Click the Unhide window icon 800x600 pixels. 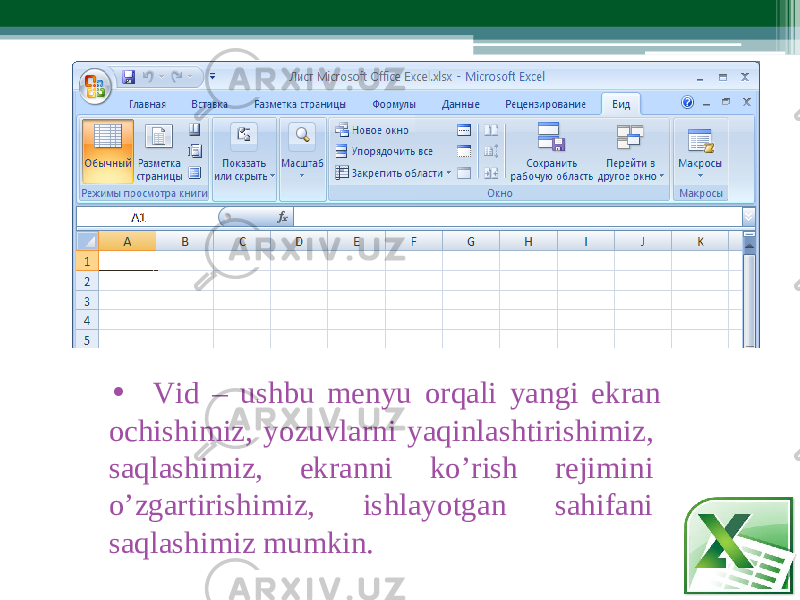click(x=464, y=173)
